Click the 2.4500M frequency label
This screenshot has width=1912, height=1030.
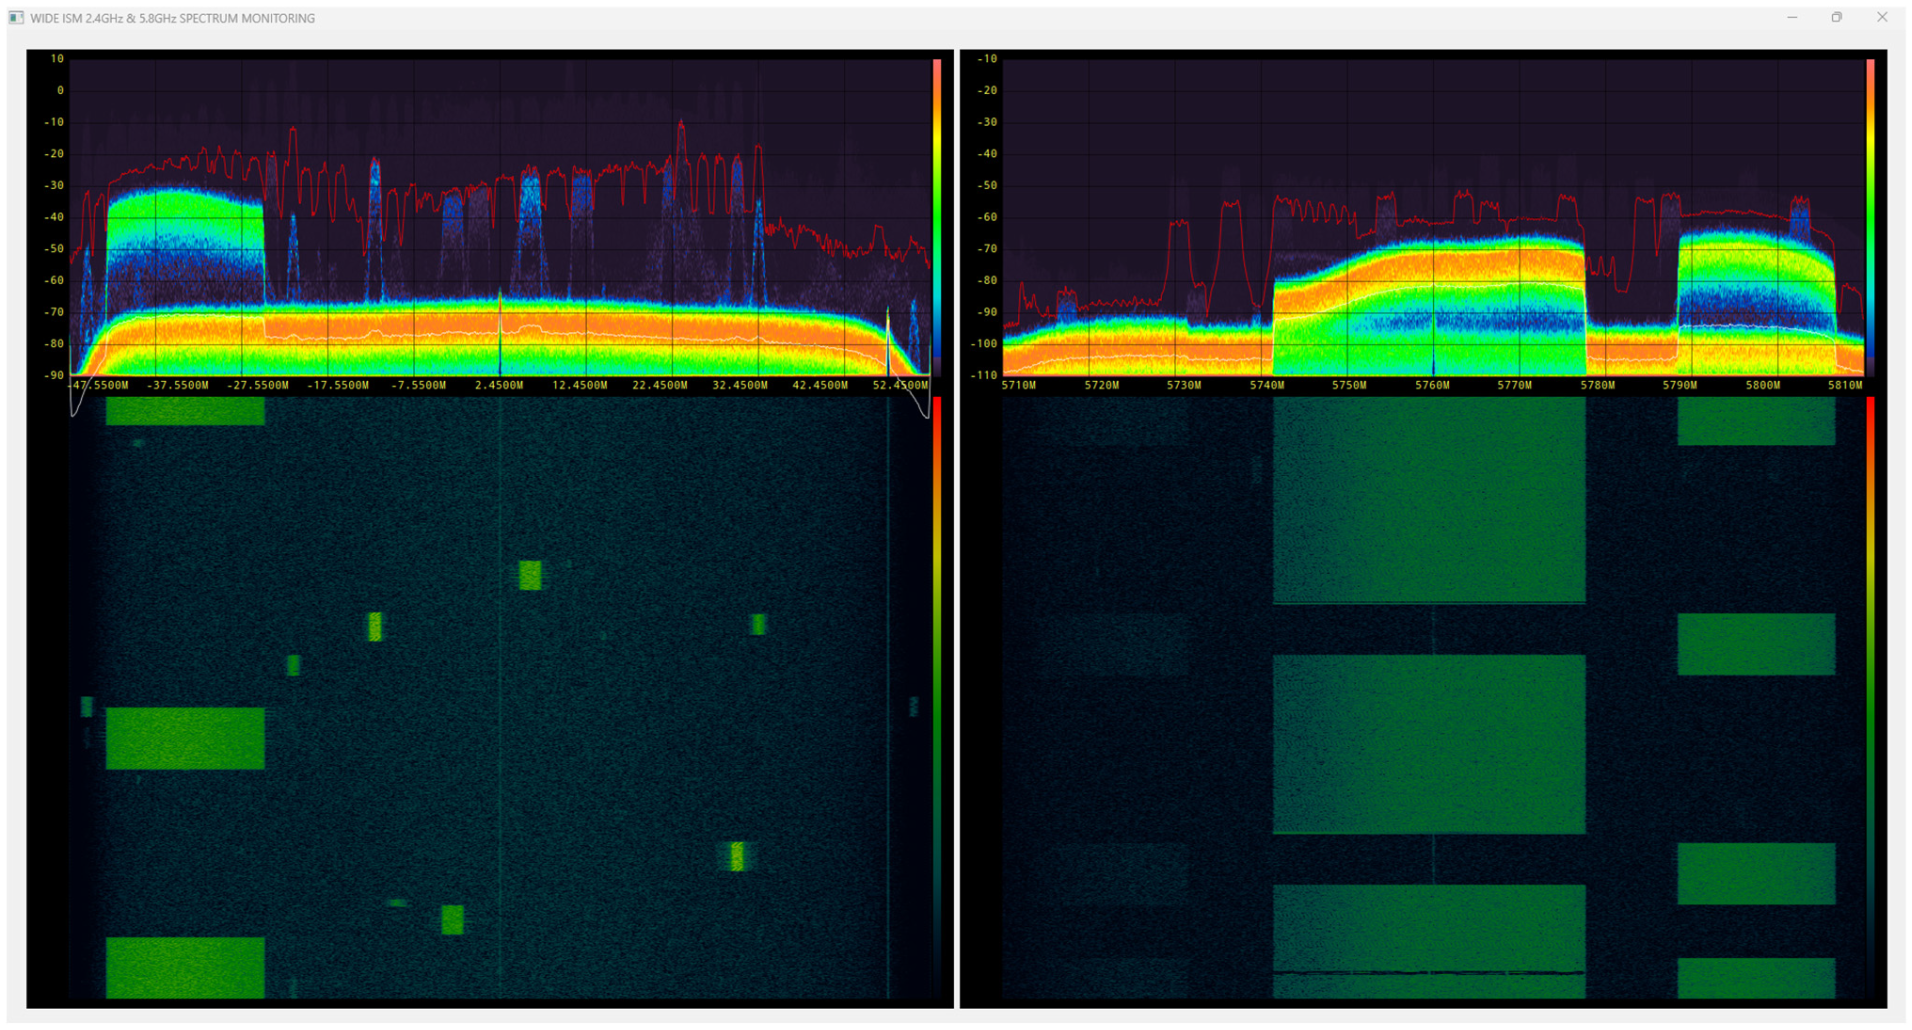coord(499,386)
